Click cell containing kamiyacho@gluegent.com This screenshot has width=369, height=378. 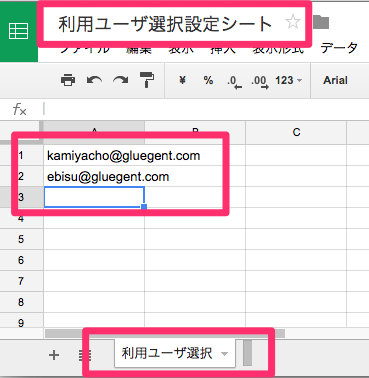(x=94, y=155)
